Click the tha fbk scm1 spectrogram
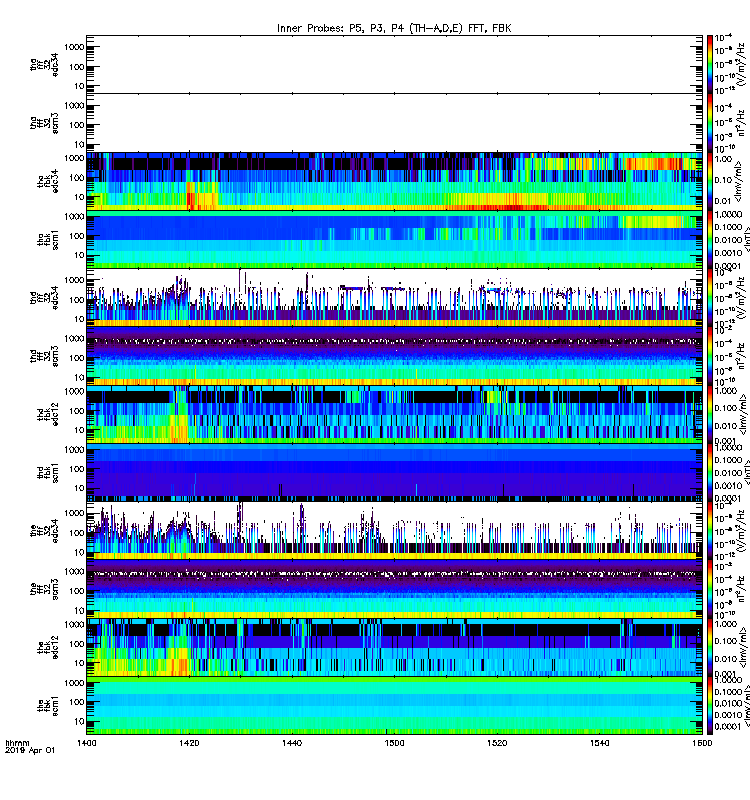This screenshot has height=800, width=750. click(x=394, y=240)
